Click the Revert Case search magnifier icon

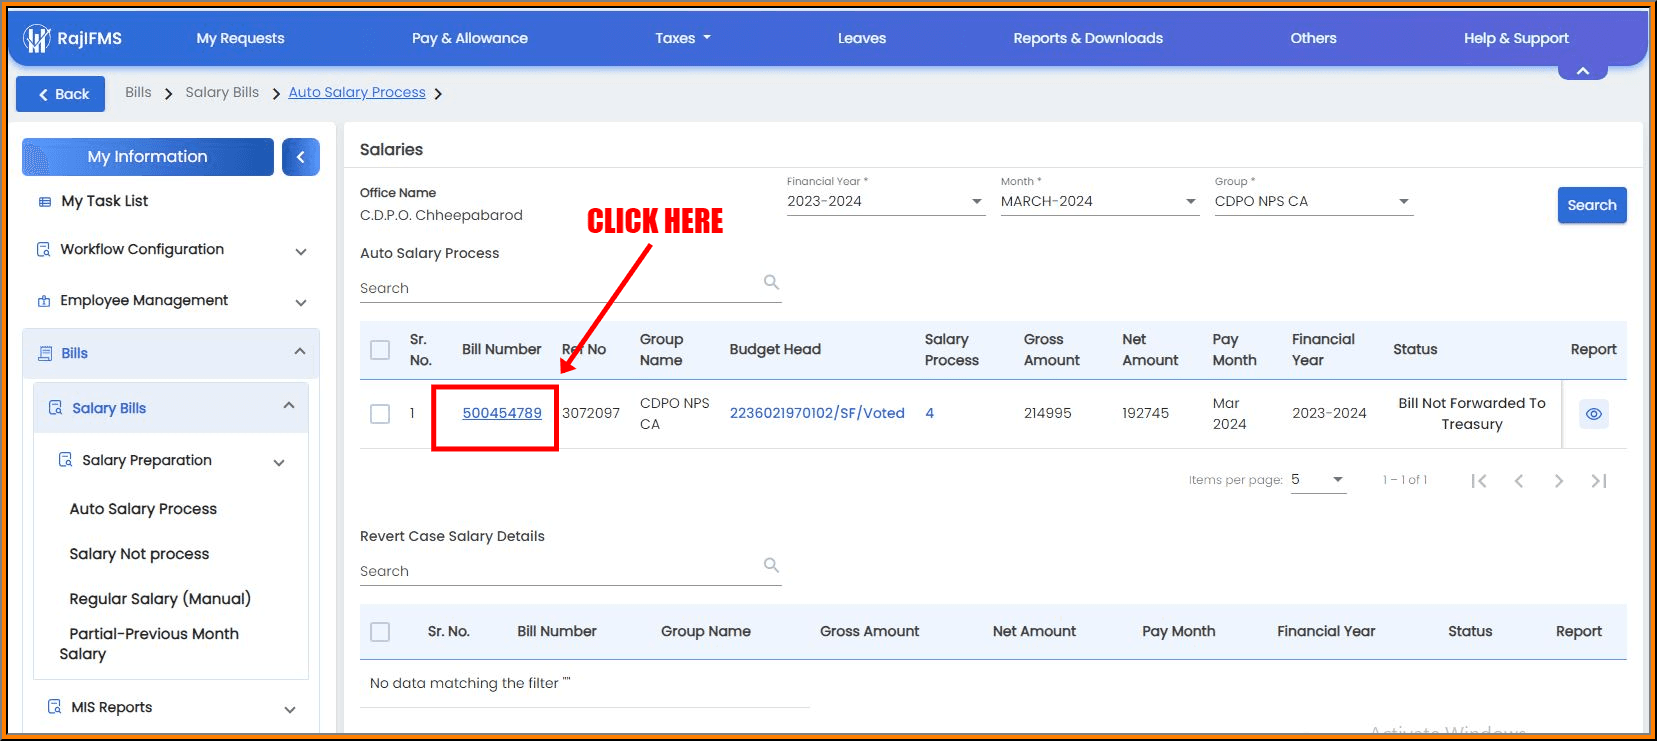click(x=771, y=565)
